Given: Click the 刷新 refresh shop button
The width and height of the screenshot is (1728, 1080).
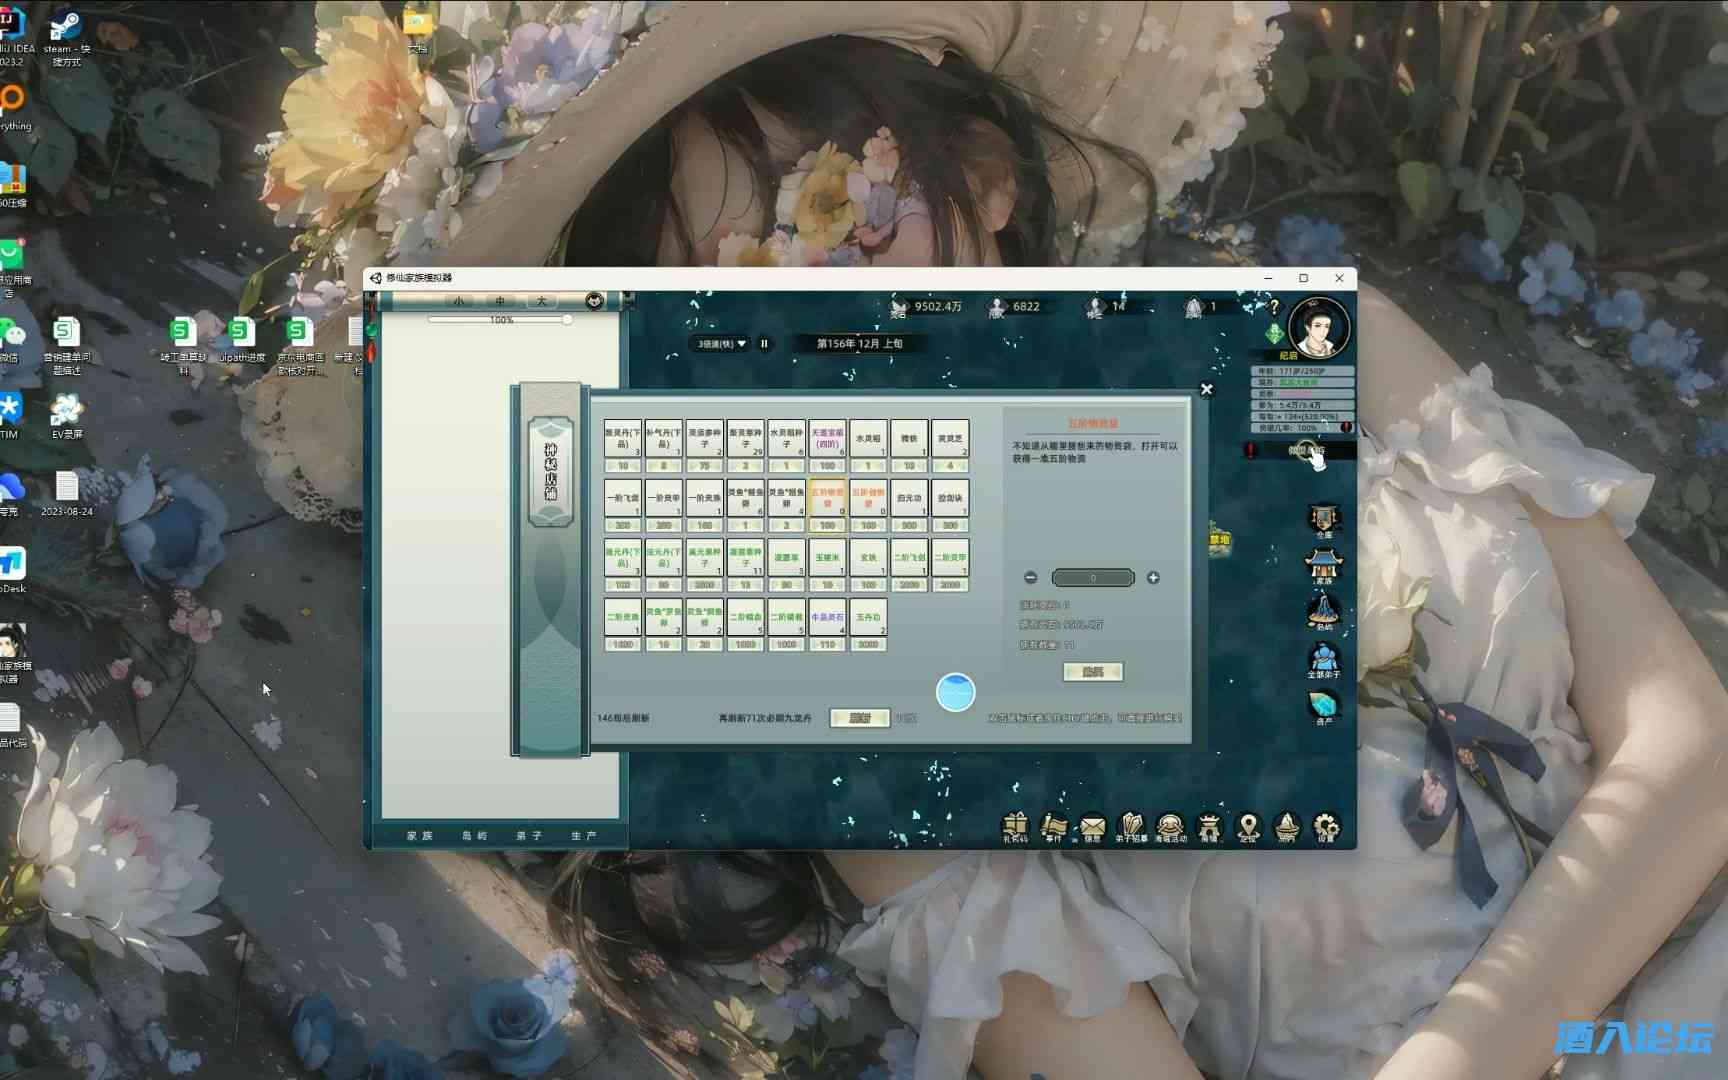Looking at the screenshot, I should pos(859,718).
